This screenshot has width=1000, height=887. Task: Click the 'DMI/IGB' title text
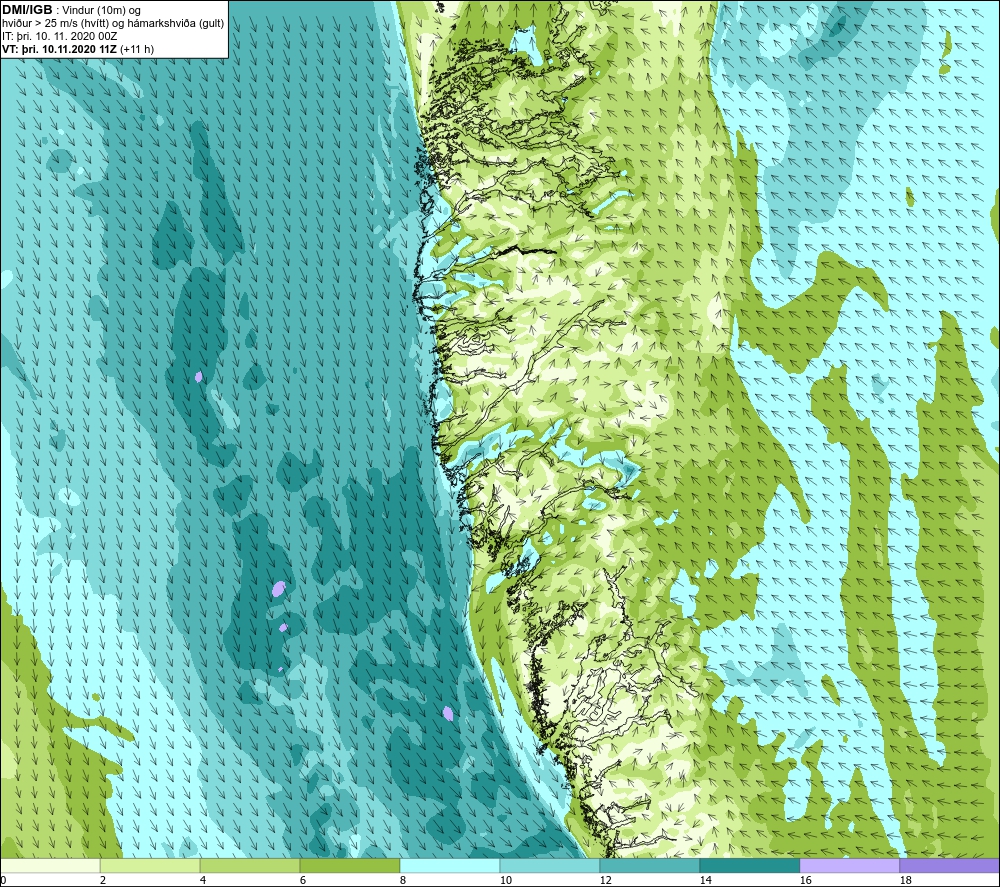[x=27, y=10]
